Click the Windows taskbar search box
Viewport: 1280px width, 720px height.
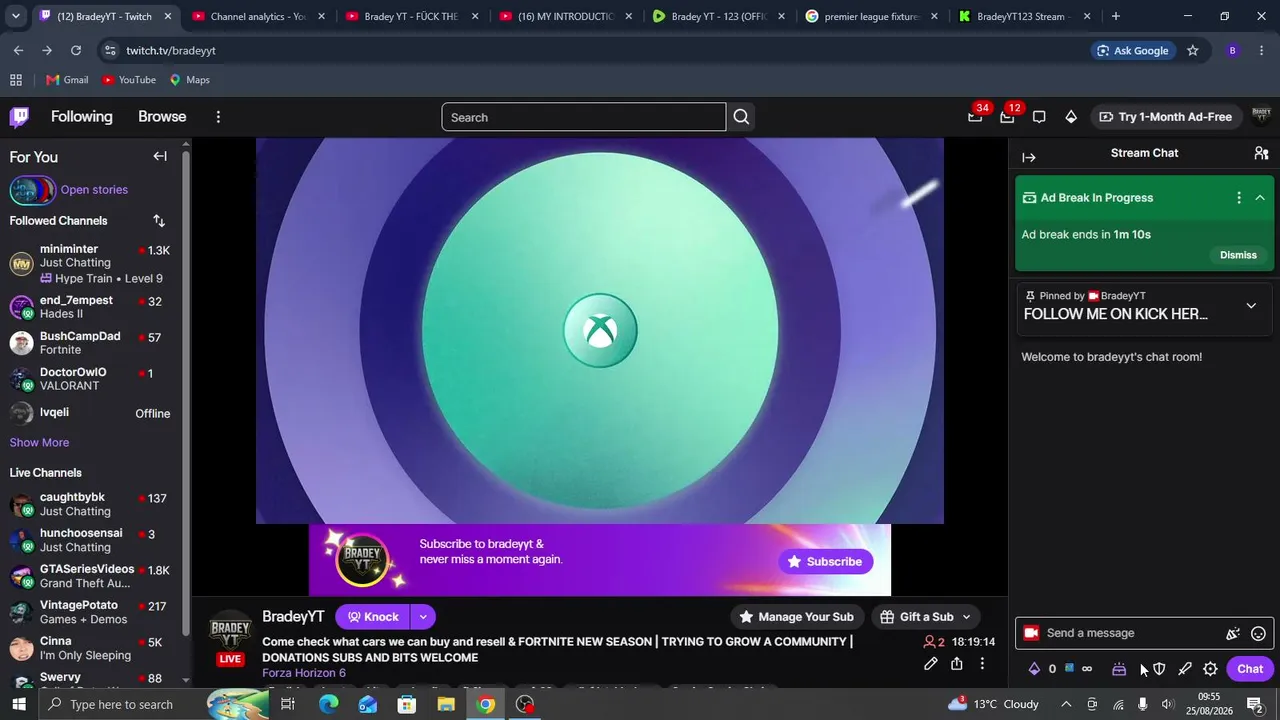click(135, 705)
